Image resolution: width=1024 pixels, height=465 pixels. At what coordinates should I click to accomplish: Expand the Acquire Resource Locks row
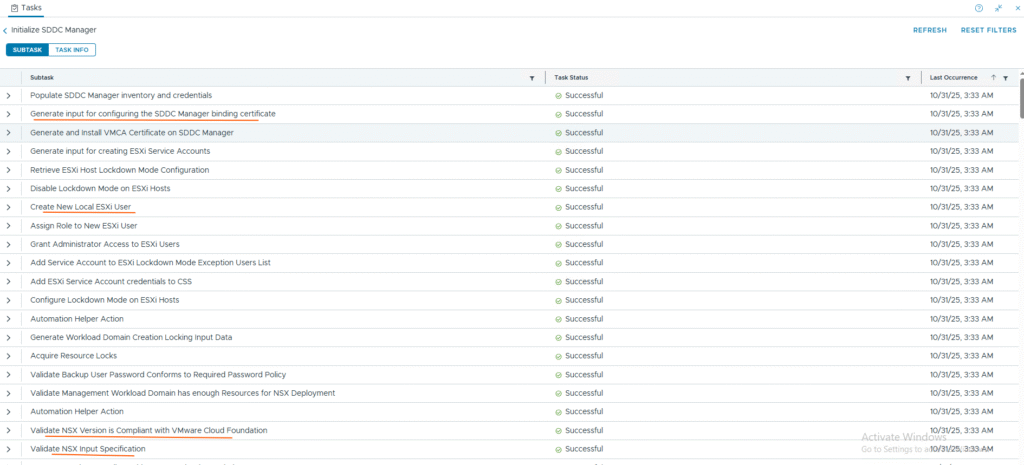tap(8, 356)
